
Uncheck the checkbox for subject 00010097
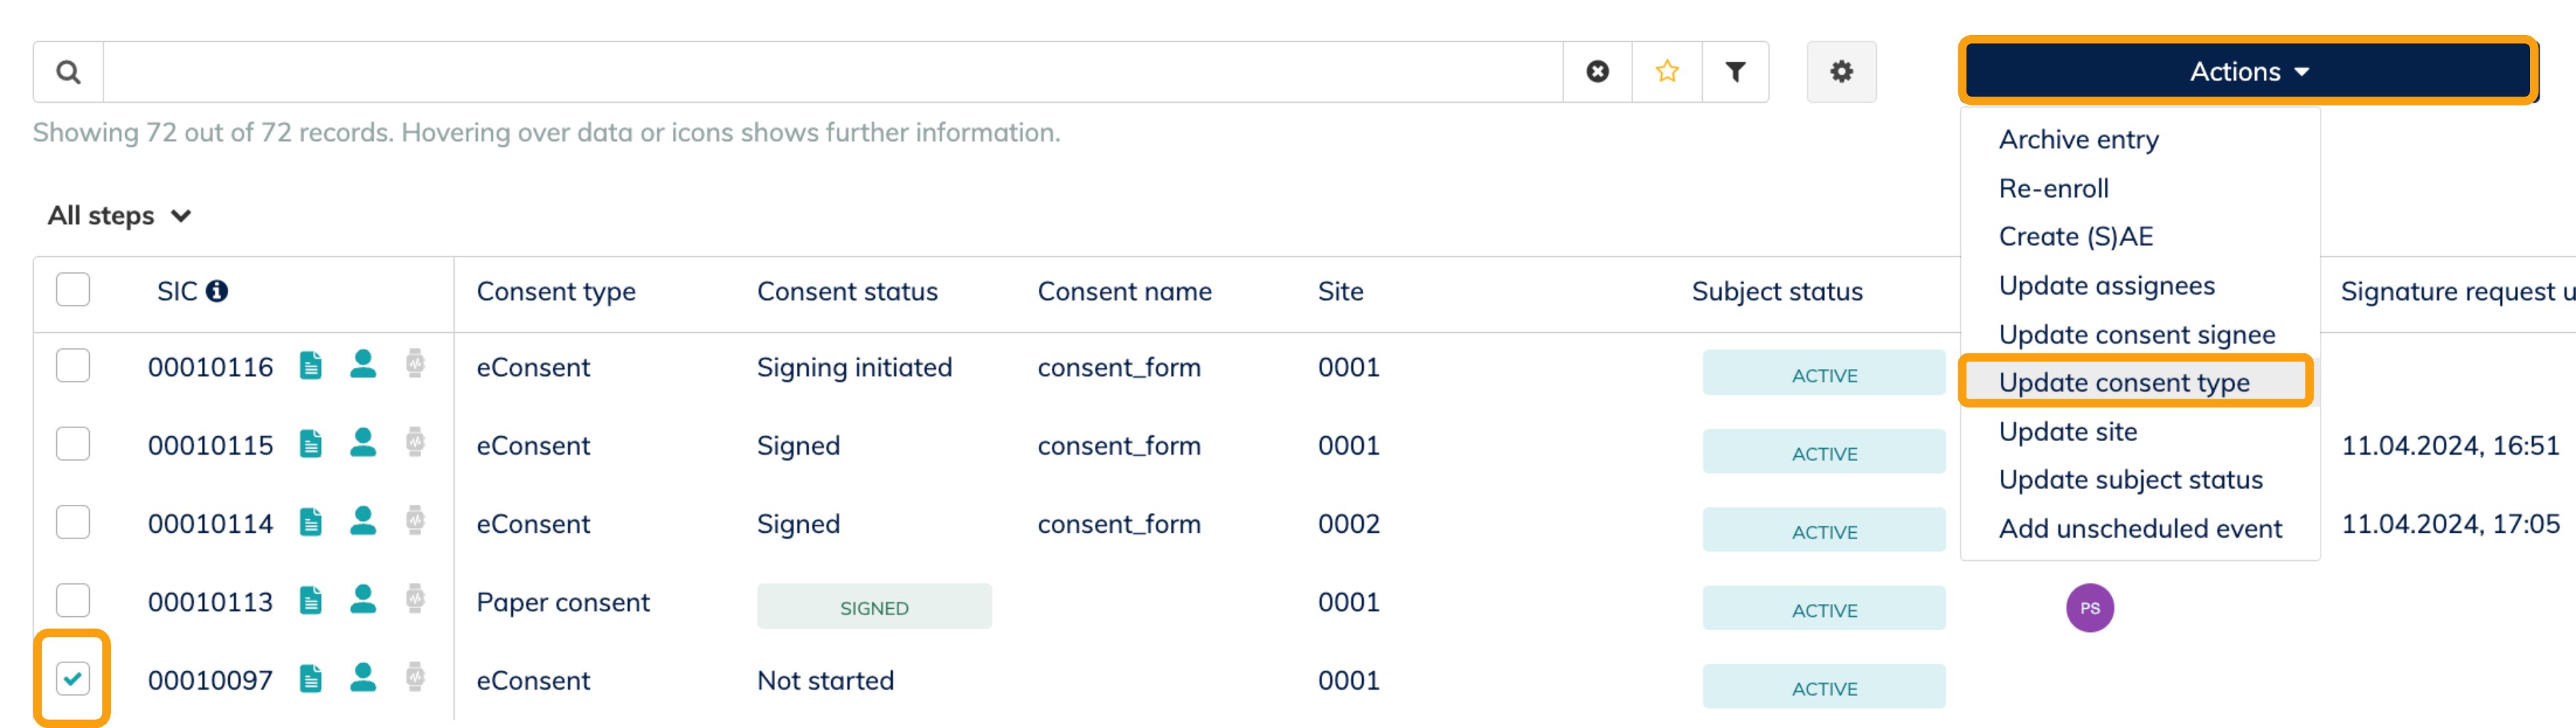(73, 679)
